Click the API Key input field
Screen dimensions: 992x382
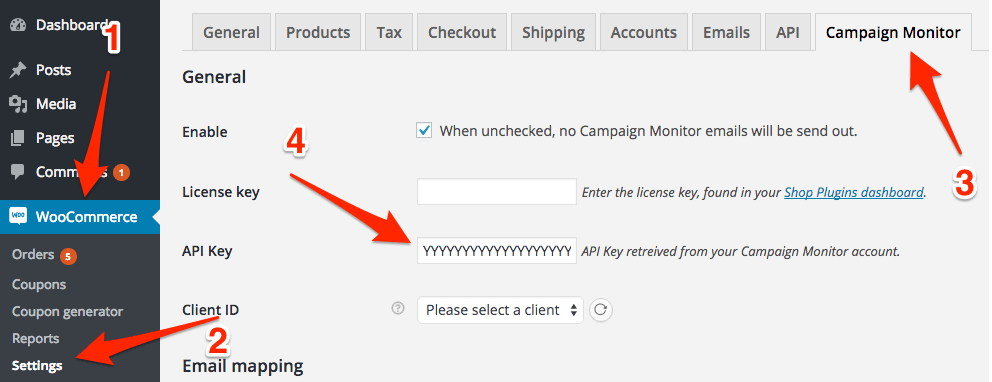click(497, 251)
